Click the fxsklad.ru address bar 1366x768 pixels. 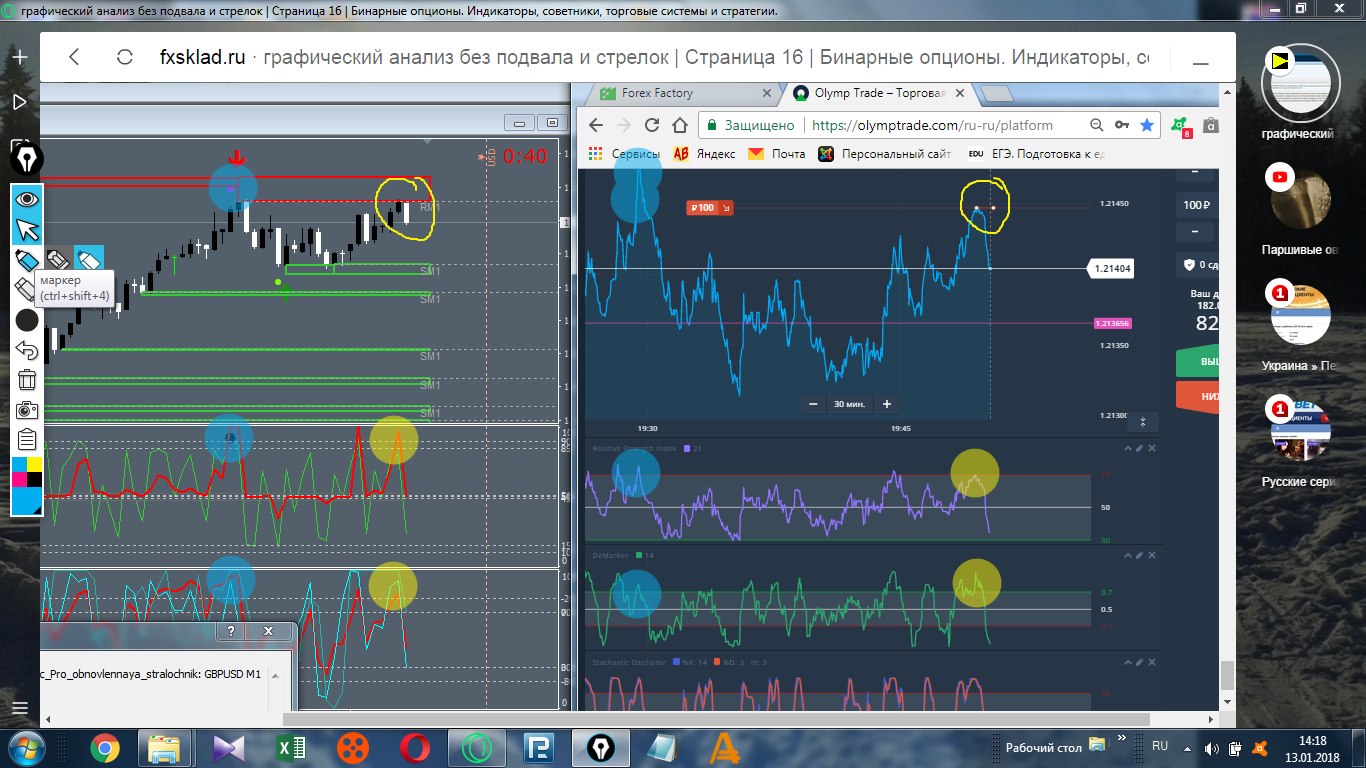[x=654, y=57]
